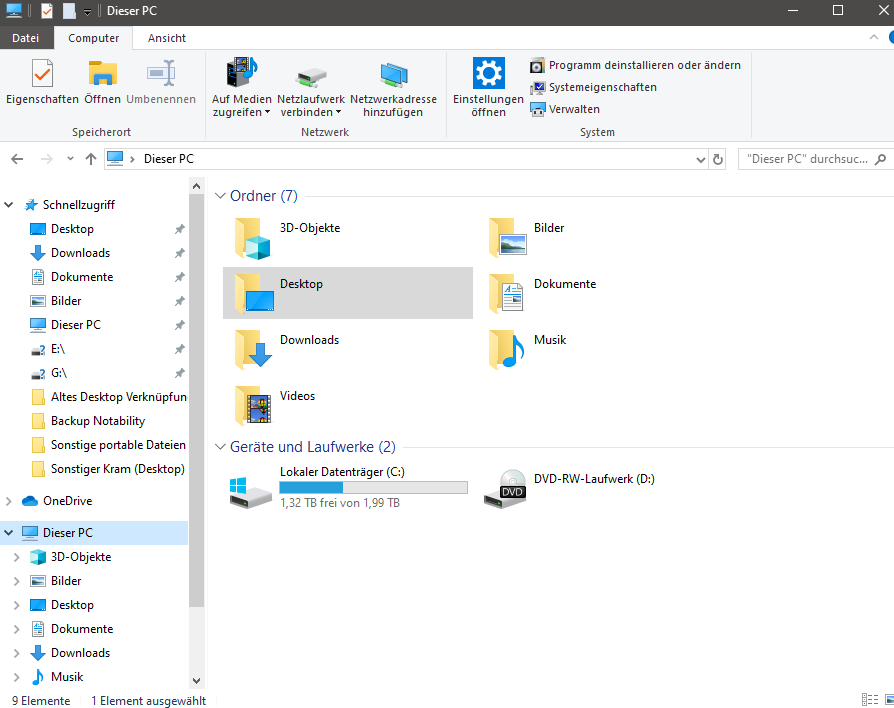Viewport: 894px width, 708px height.
Task: Expand Desktop under Dieser PC tree
Action: tap(17, 605)
